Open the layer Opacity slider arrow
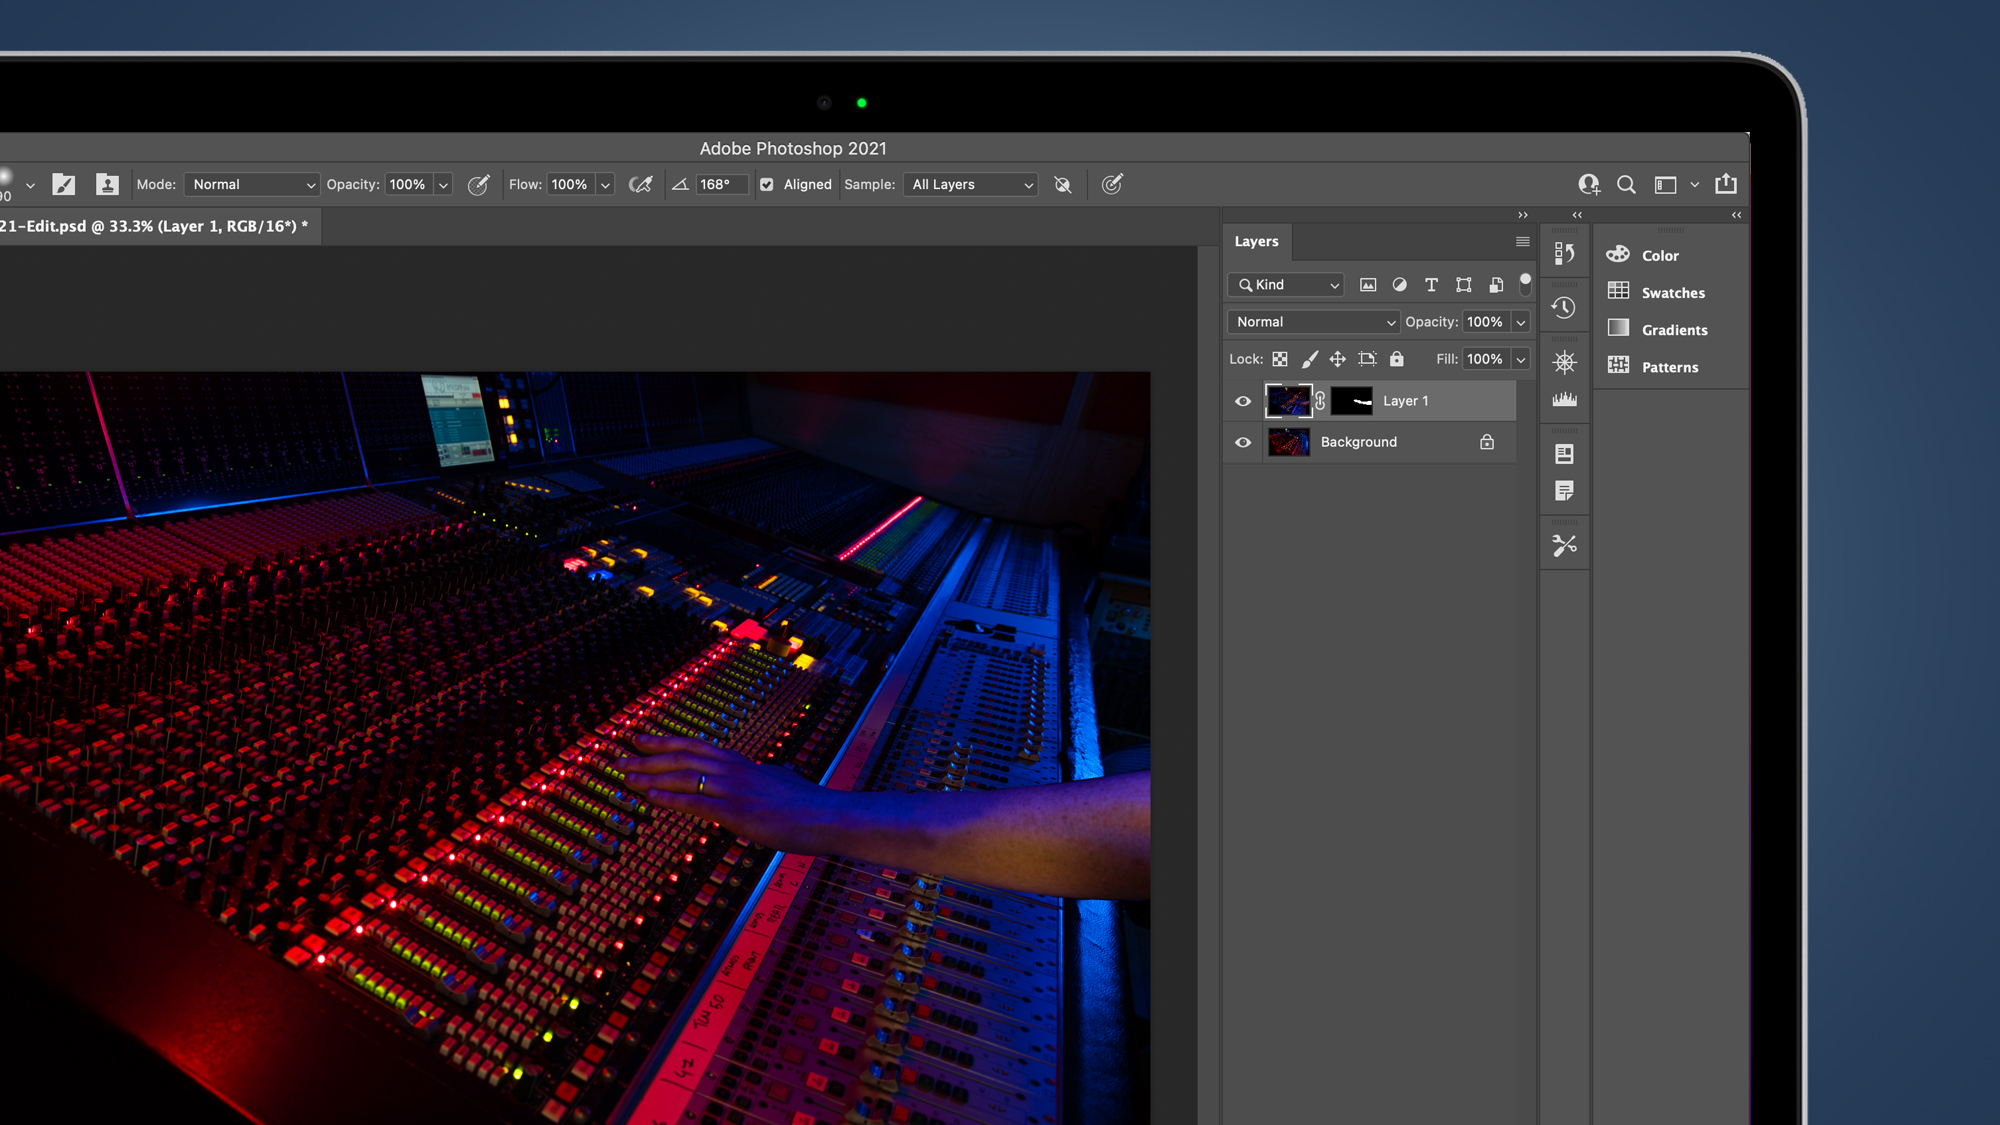Screen dimensions: 2000x1125 (x=1521, y=322)
